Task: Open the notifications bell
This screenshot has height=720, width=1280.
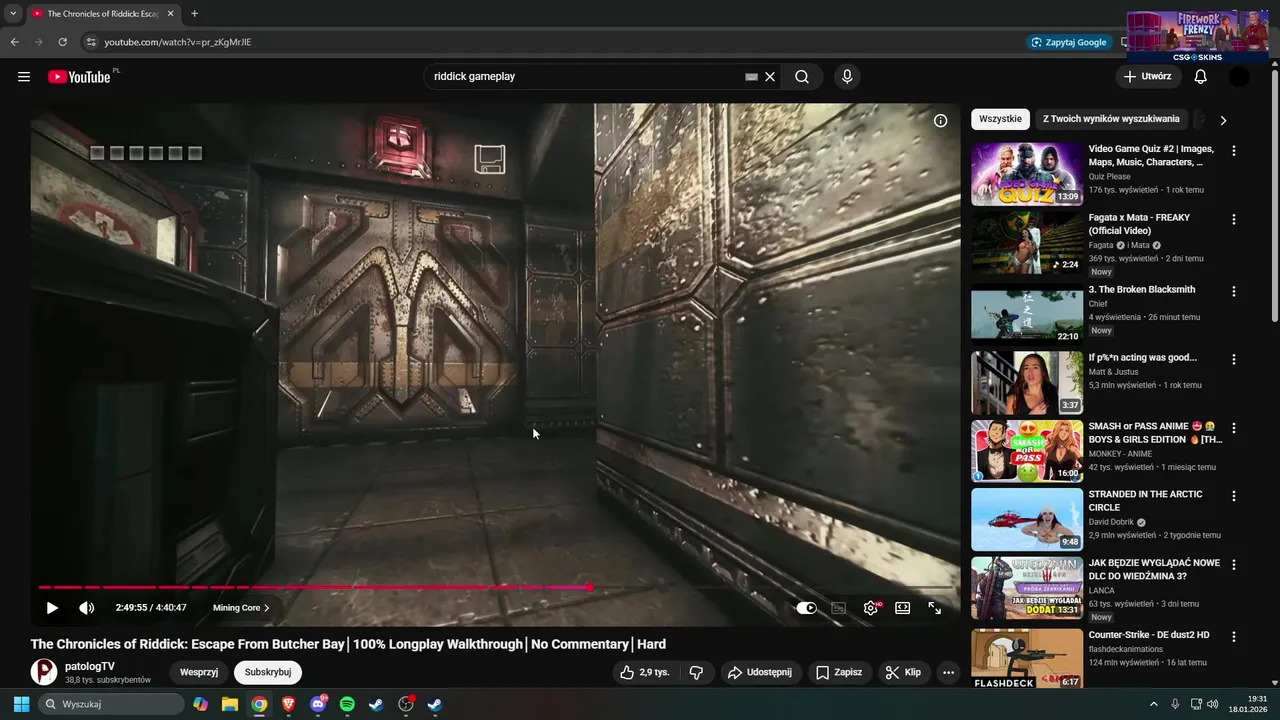Action: [x=1200, y=77]
